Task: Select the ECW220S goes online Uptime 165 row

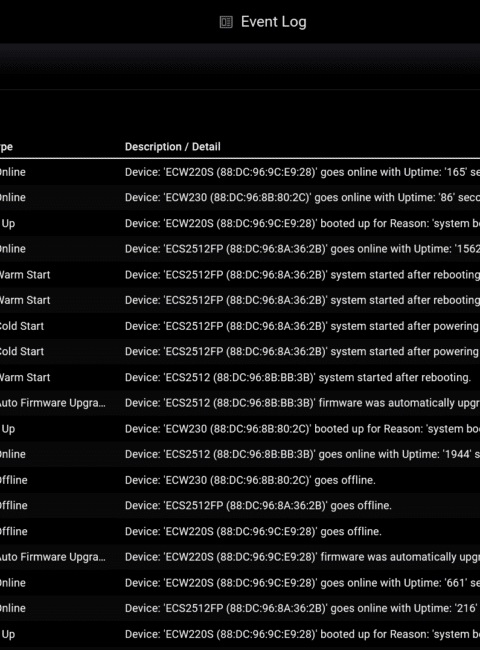Action: pos(240,172)
